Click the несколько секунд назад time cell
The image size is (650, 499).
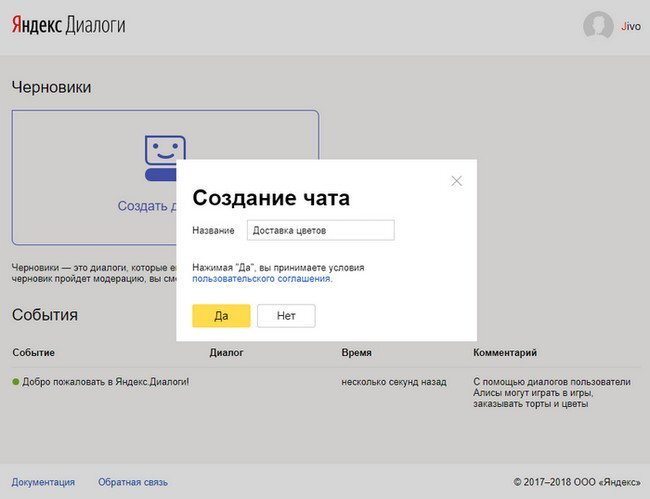click(394, 382)
